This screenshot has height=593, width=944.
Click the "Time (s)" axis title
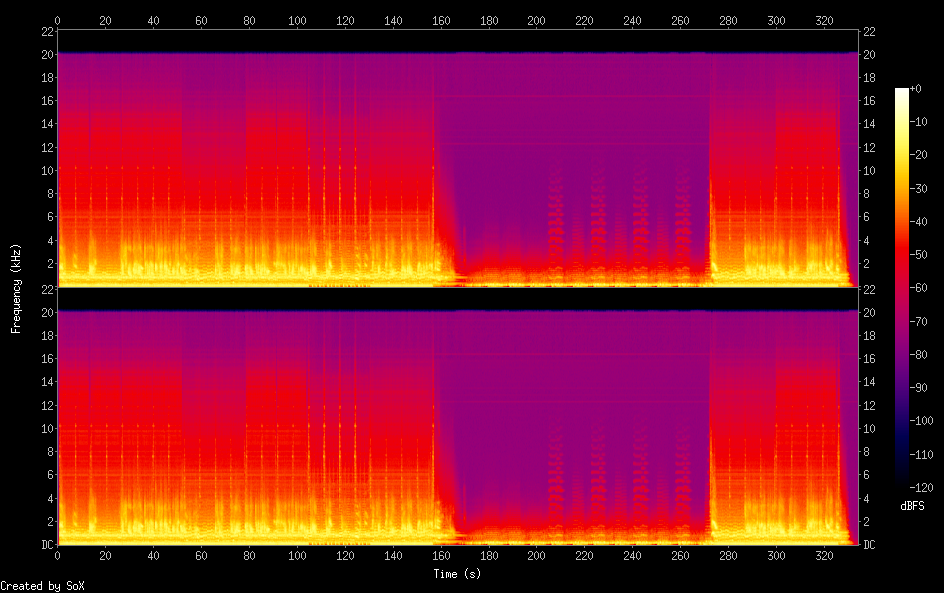tap(457, 574)
